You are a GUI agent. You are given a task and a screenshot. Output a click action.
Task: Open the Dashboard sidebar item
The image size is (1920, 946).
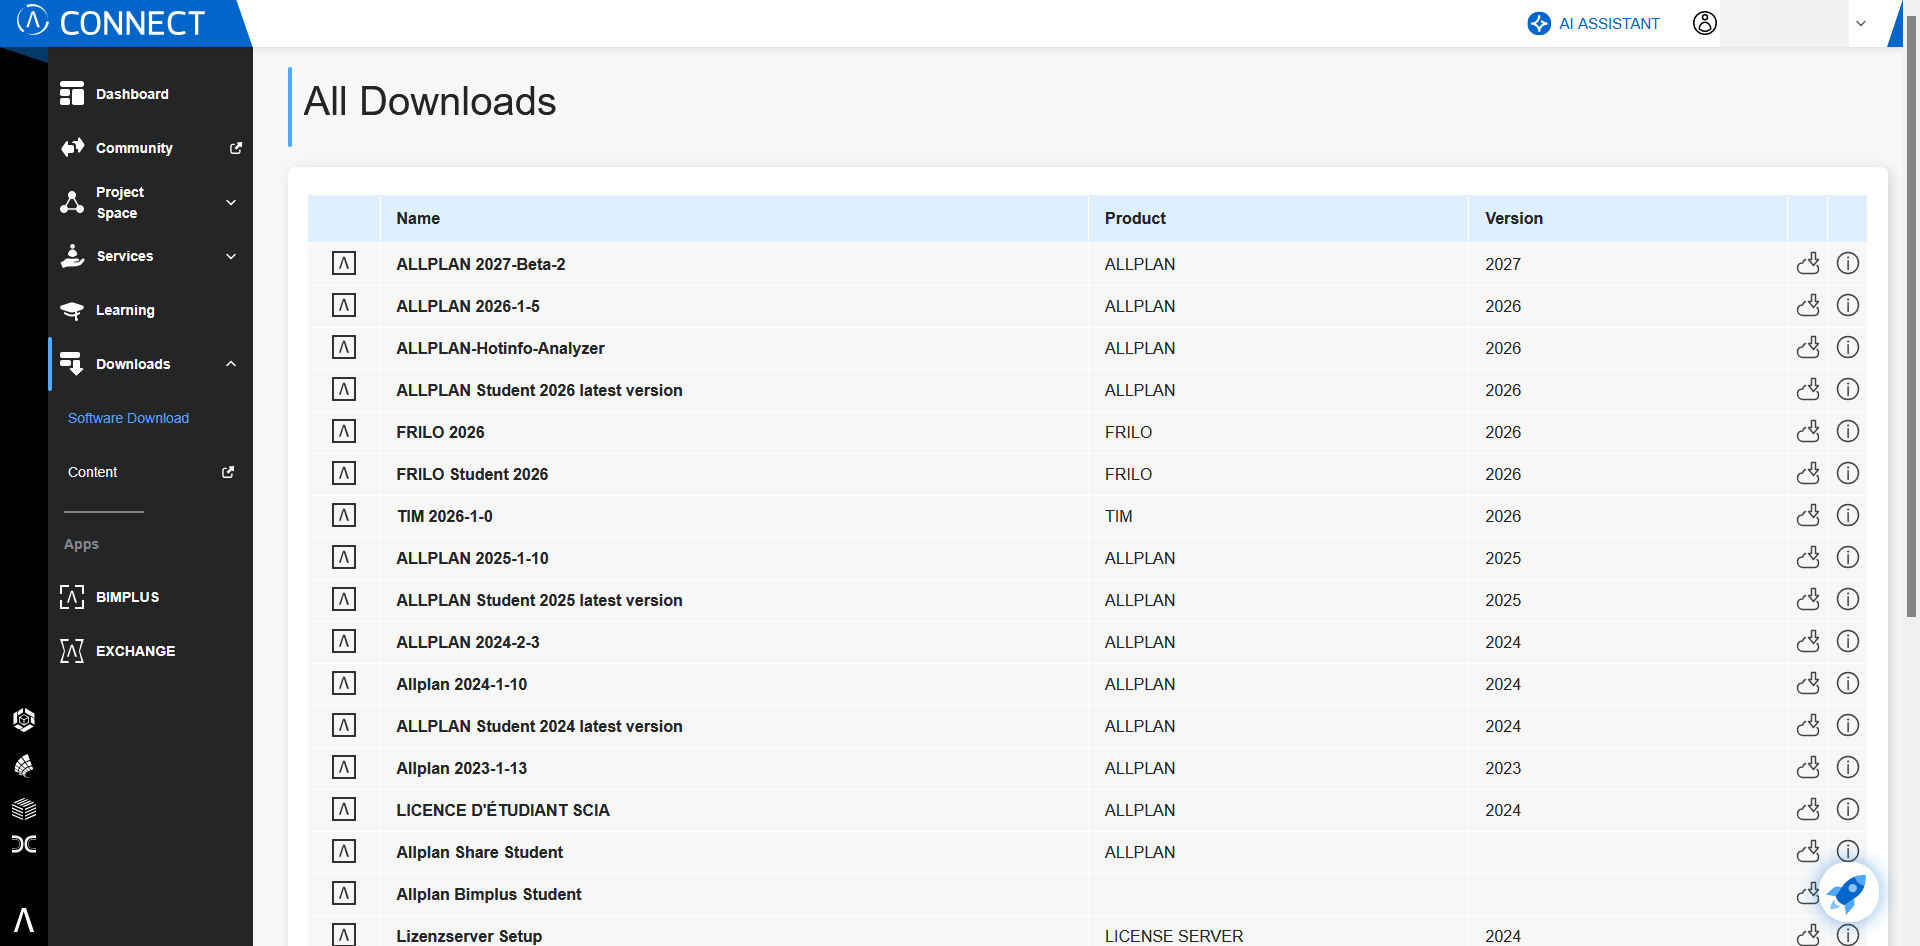click(x=150, y=94)
